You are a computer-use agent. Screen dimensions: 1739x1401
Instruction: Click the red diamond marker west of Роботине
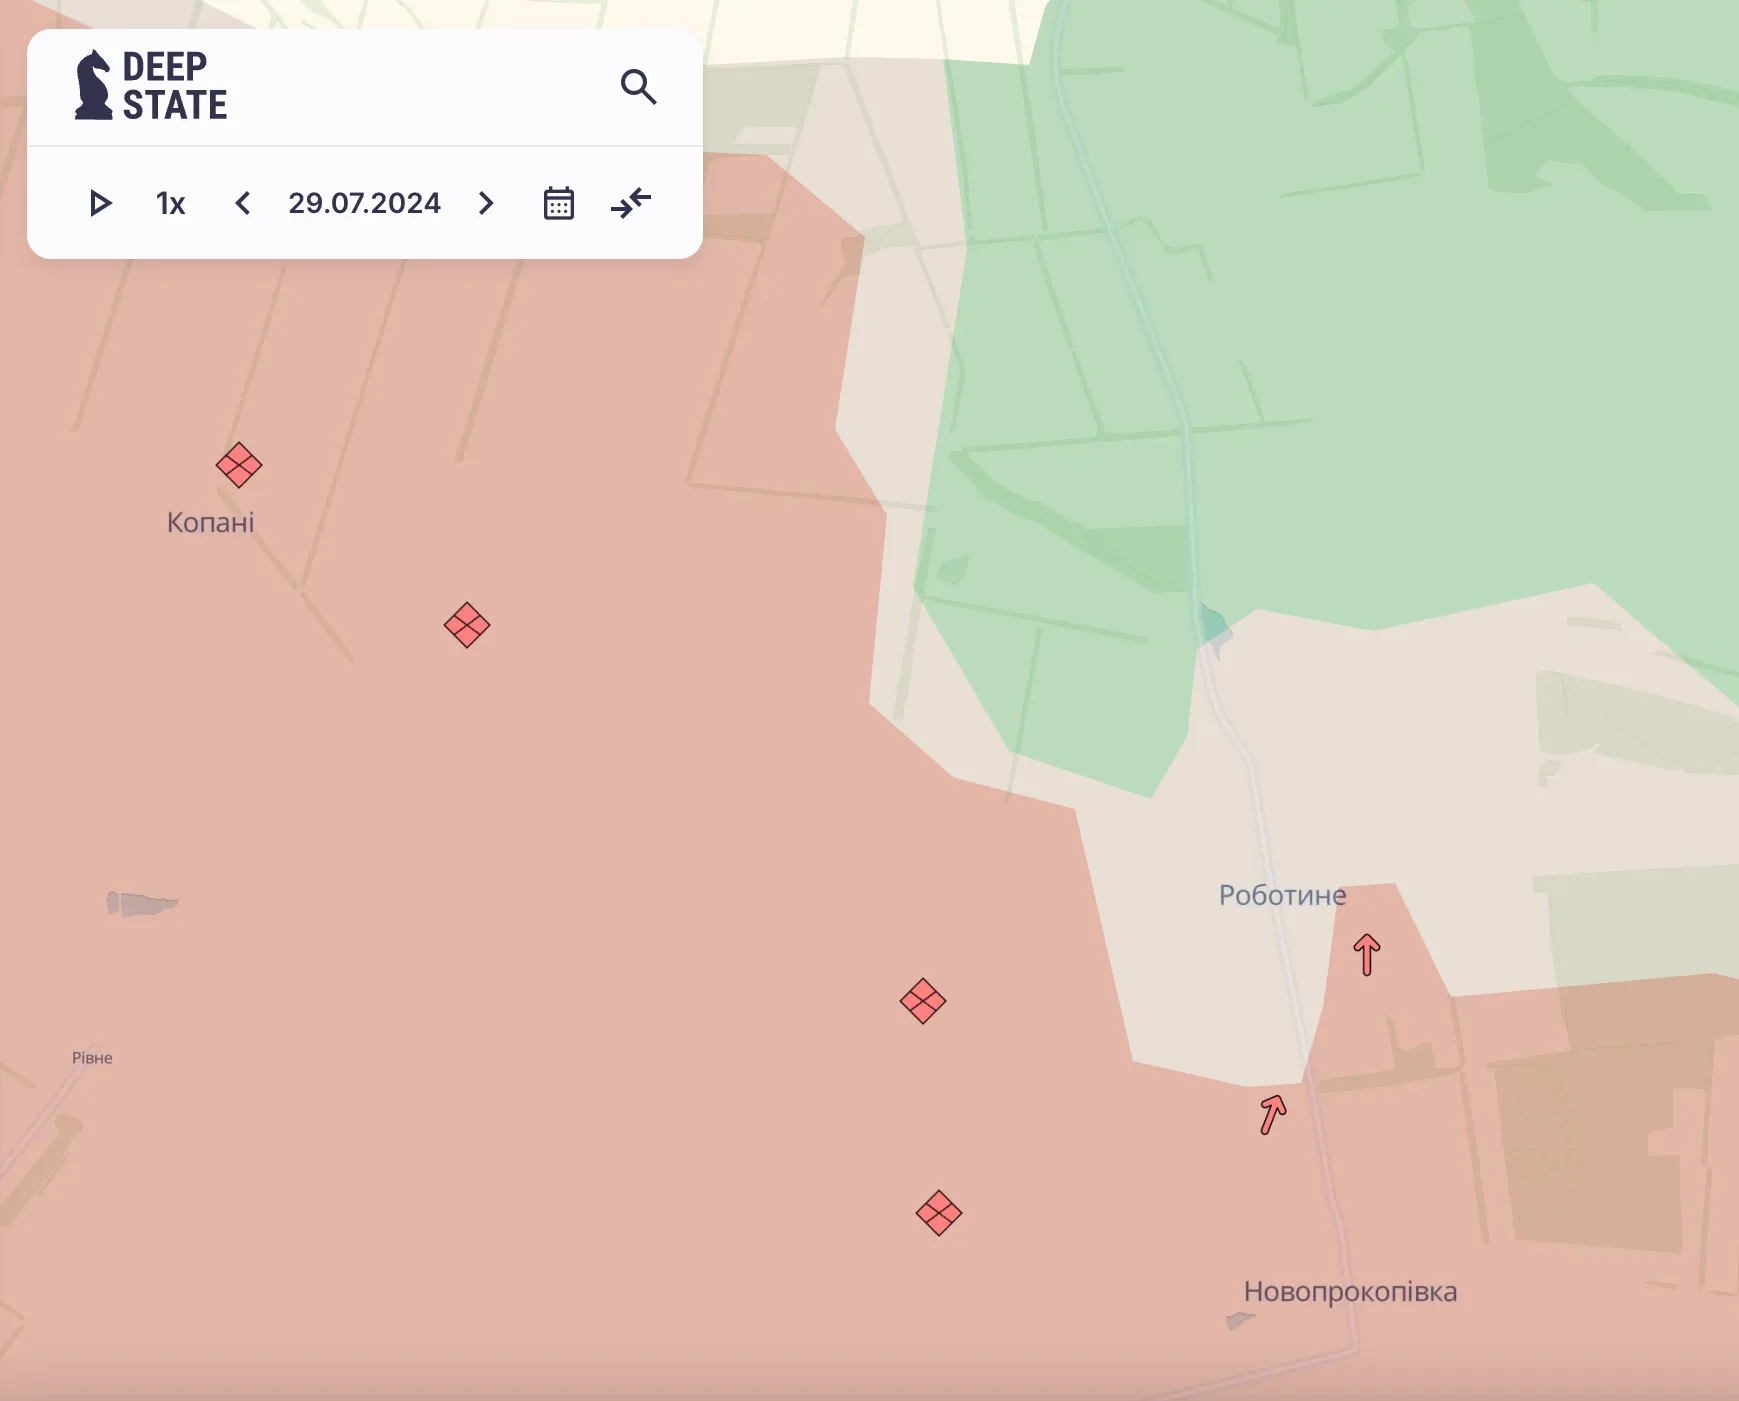click(x=923, y=1001)
